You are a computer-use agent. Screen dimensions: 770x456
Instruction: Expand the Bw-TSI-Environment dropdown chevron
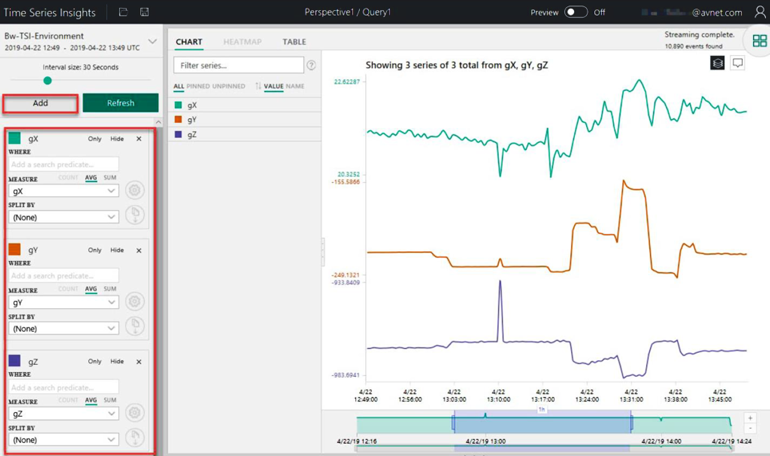point(152,42)
